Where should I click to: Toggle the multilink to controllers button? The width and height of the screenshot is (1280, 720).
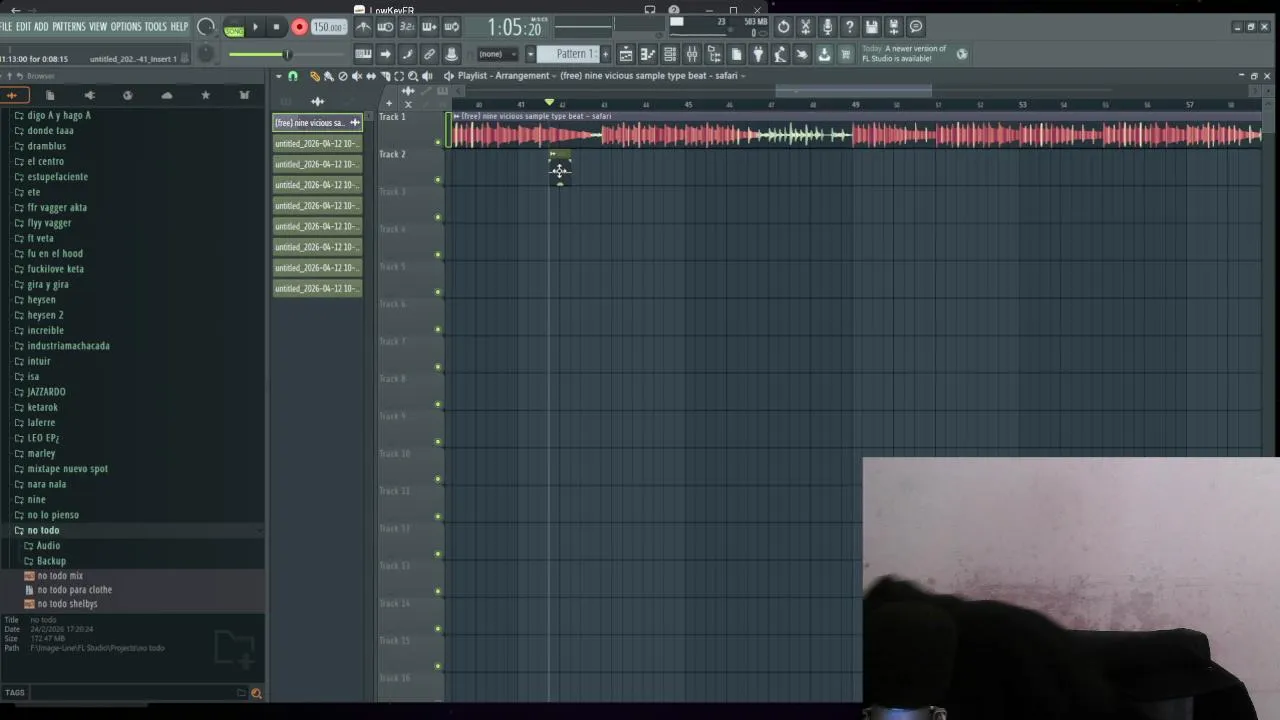[429, 54]
